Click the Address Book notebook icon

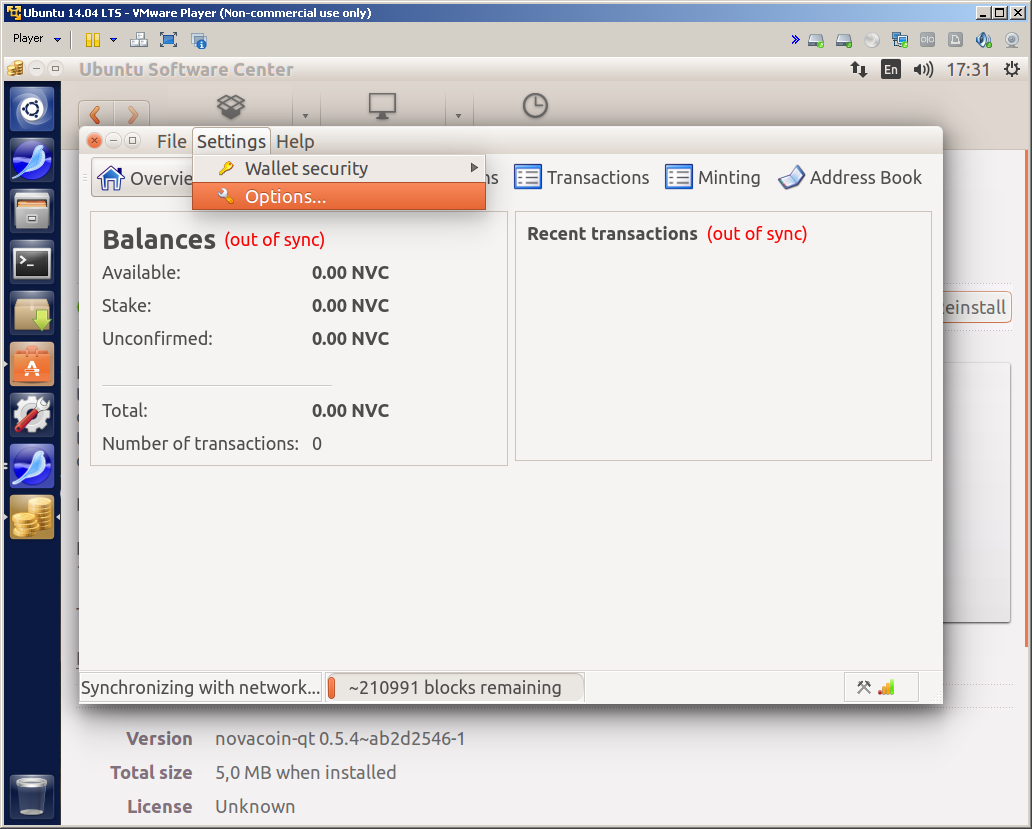coord(791,178)
